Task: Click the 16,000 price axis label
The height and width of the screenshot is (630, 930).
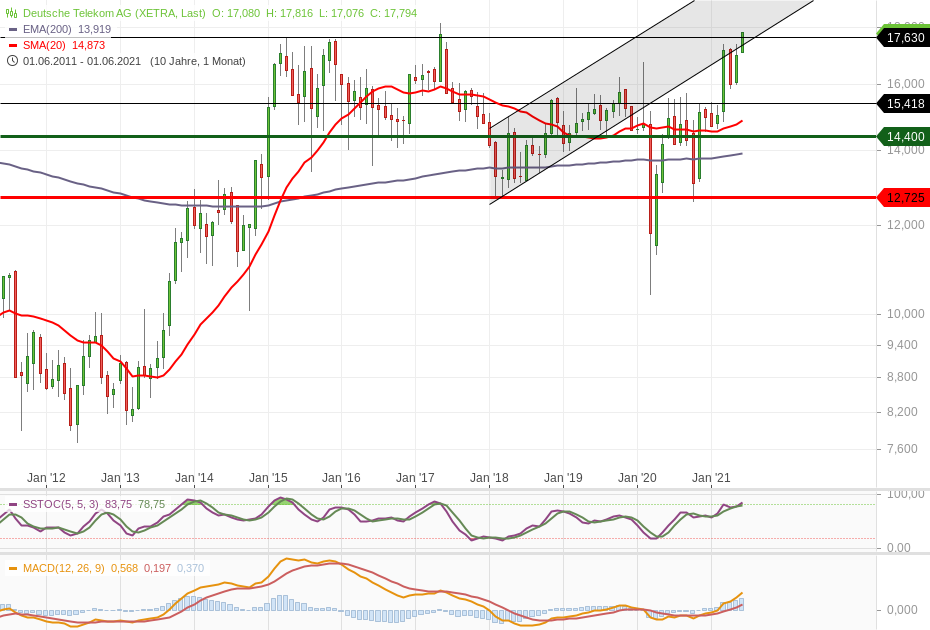Action: click(x=905, y=84)
